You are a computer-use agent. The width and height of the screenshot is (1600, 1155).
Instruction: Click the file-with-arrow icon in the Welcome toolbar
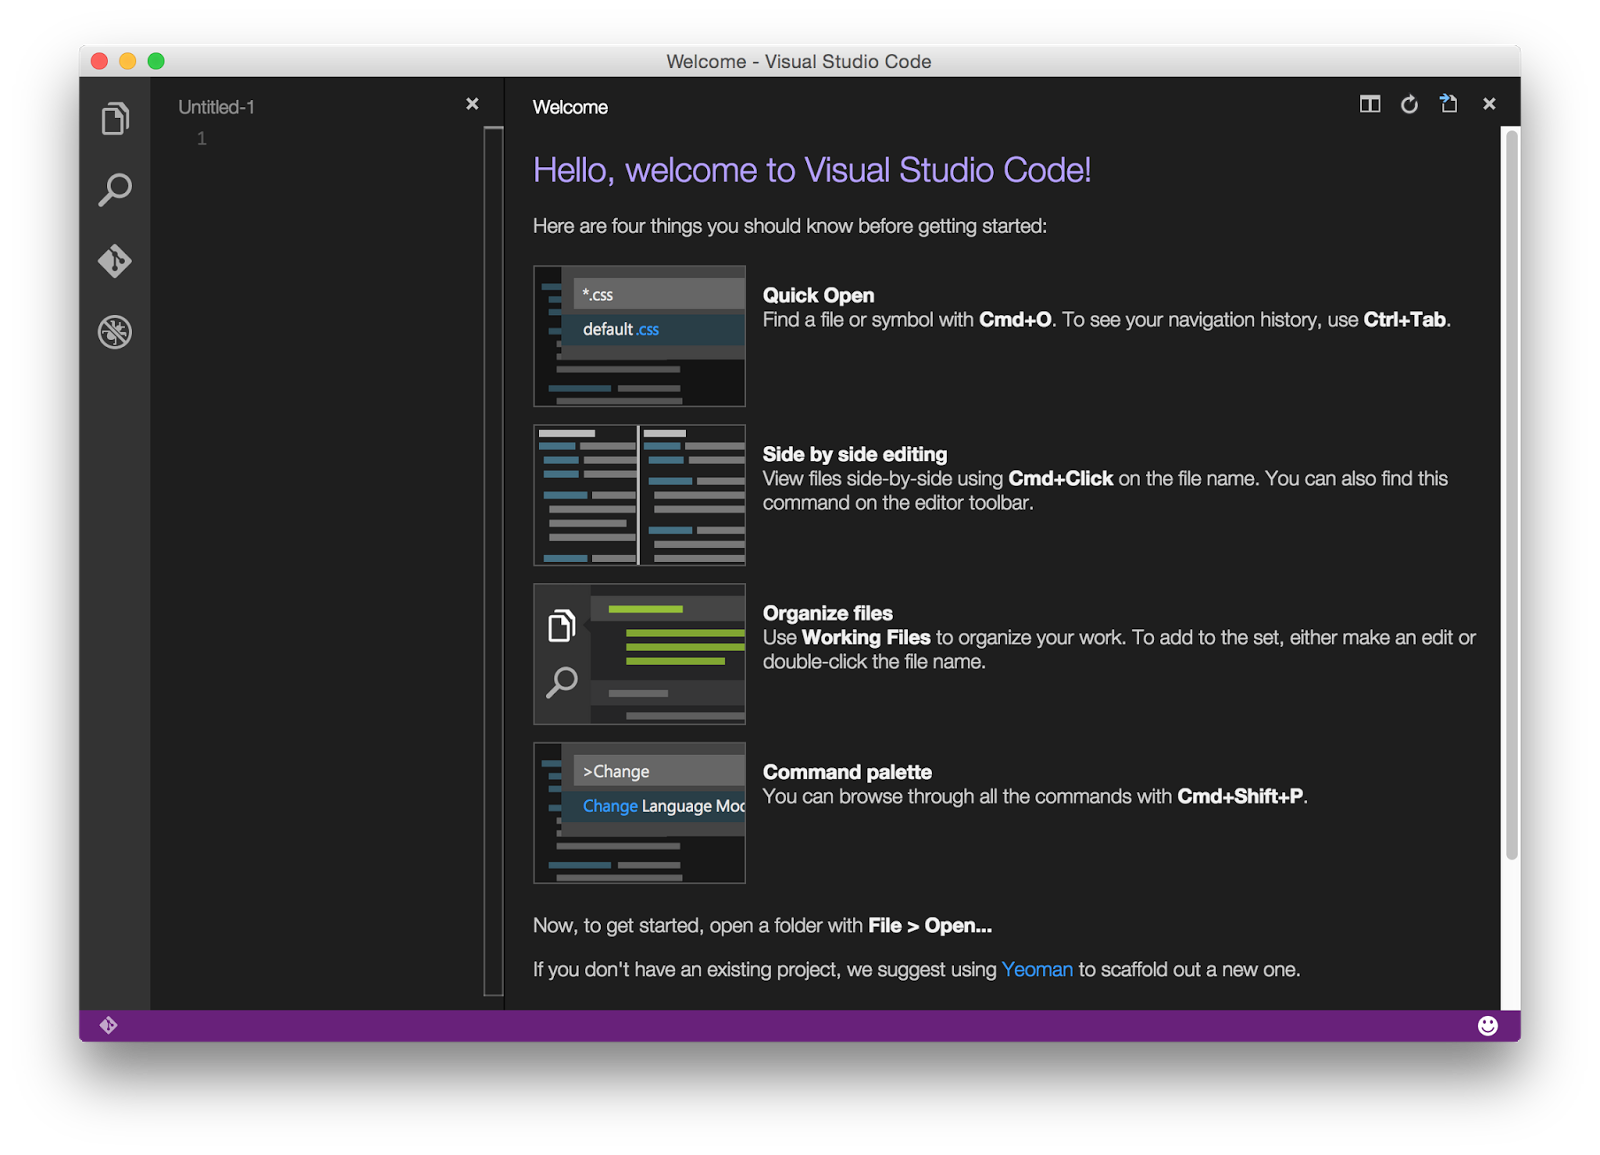coord(1448,104)
